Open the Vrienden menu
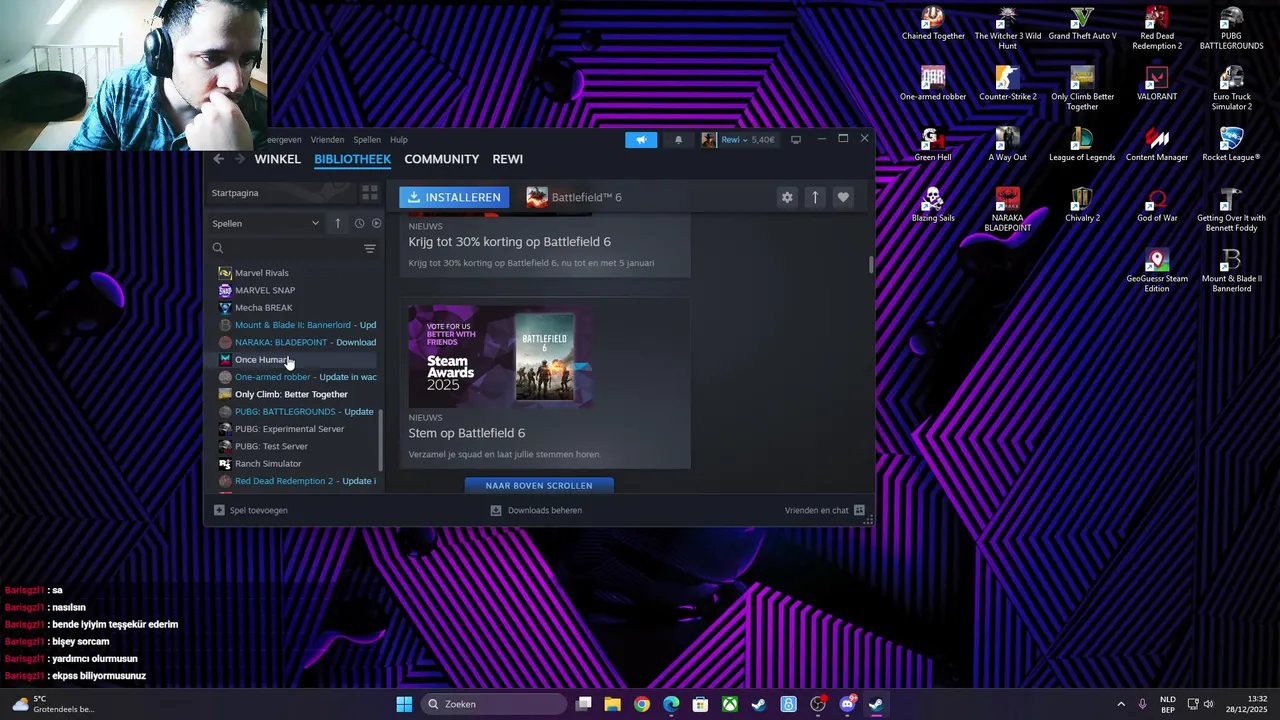Screen dimensions: 1280x720 click(x=327, y=140)
